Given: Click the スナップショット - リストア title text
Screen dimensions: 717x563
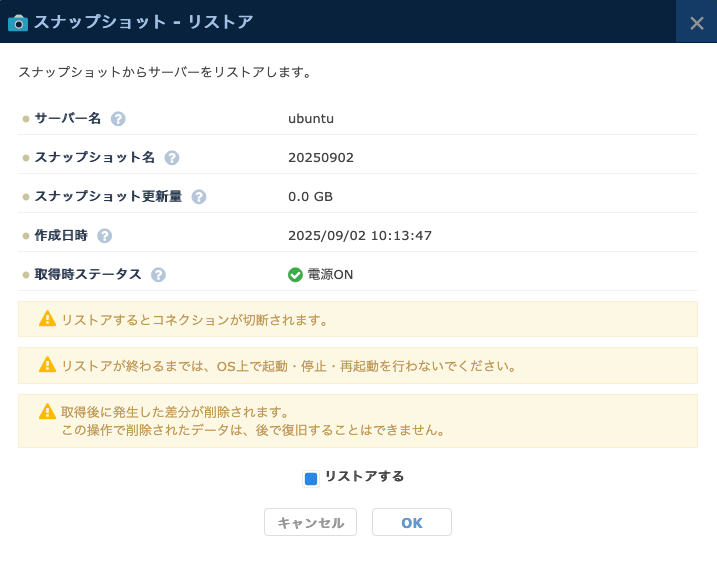Looking at the screenshot, I should click(143, 22).
